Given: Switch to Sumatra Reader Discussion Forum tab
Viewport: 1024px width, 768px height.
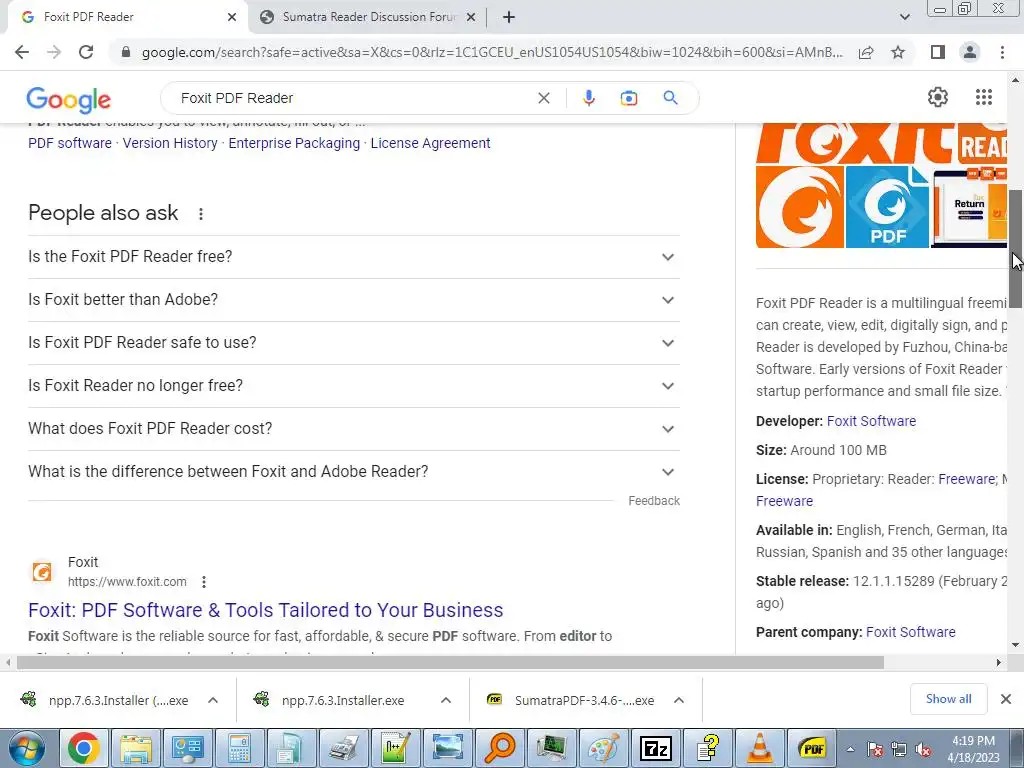Looking at the screenshot, I should (x=369, y=17).
